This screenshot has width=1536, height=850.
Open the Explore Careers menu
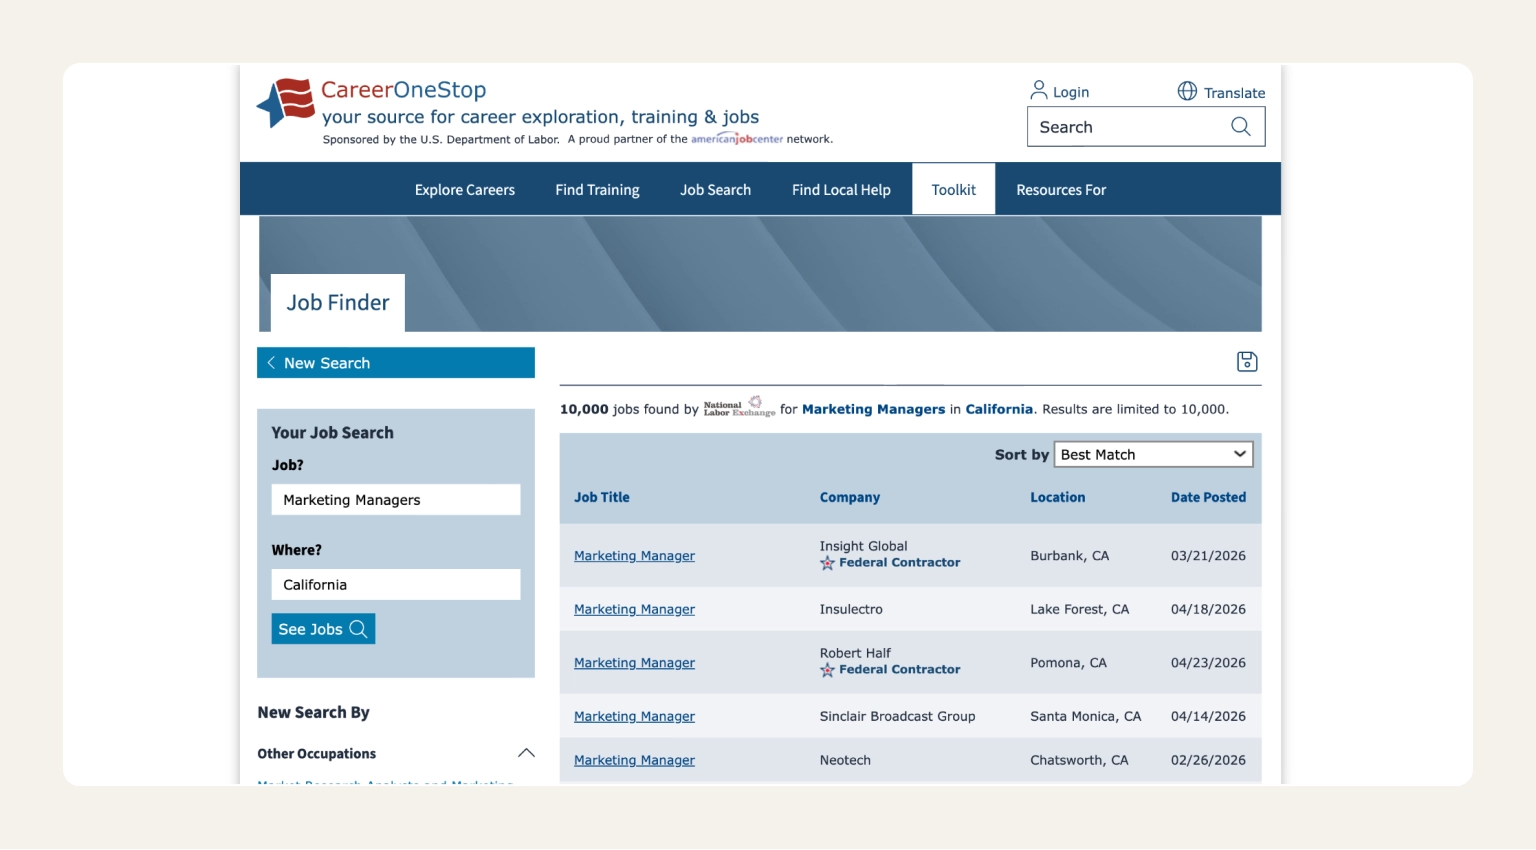(x=465, y=190)
